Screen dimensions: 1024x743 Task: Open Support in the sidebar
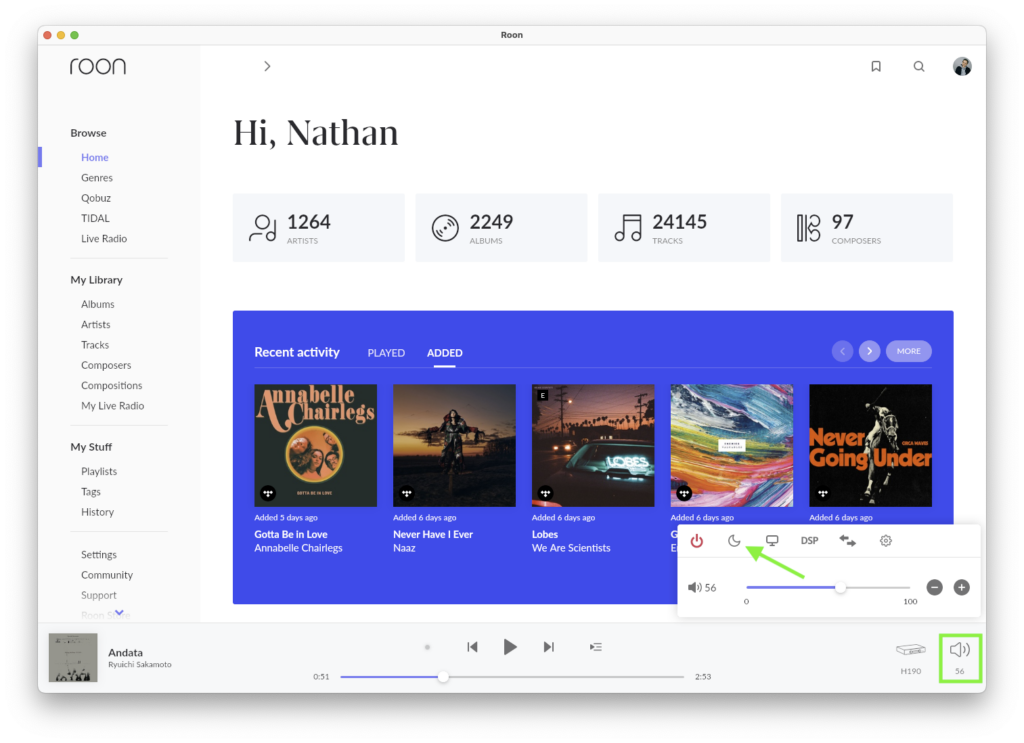click(x=99, y=595)
